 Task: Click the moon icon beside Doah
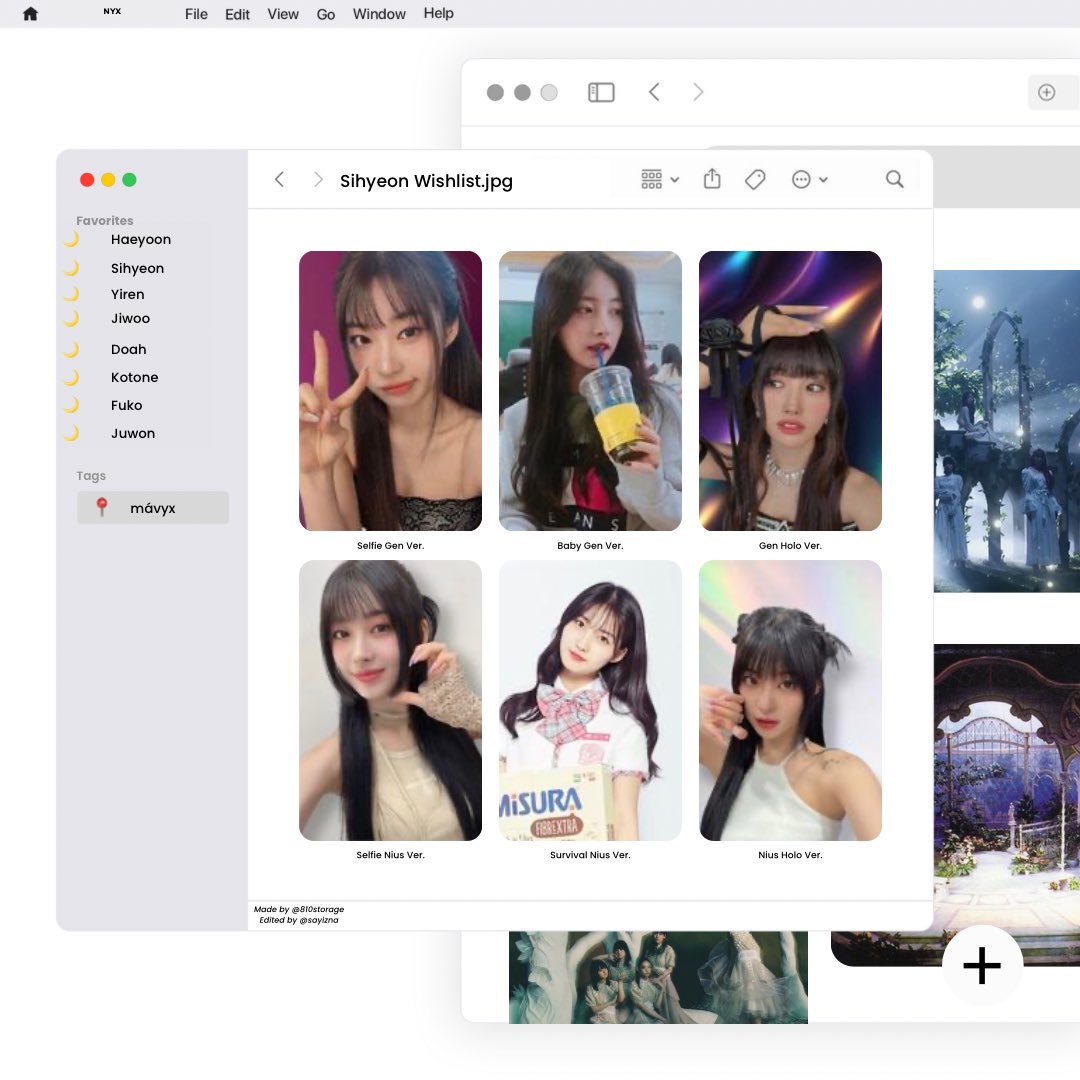coord(72,349)
